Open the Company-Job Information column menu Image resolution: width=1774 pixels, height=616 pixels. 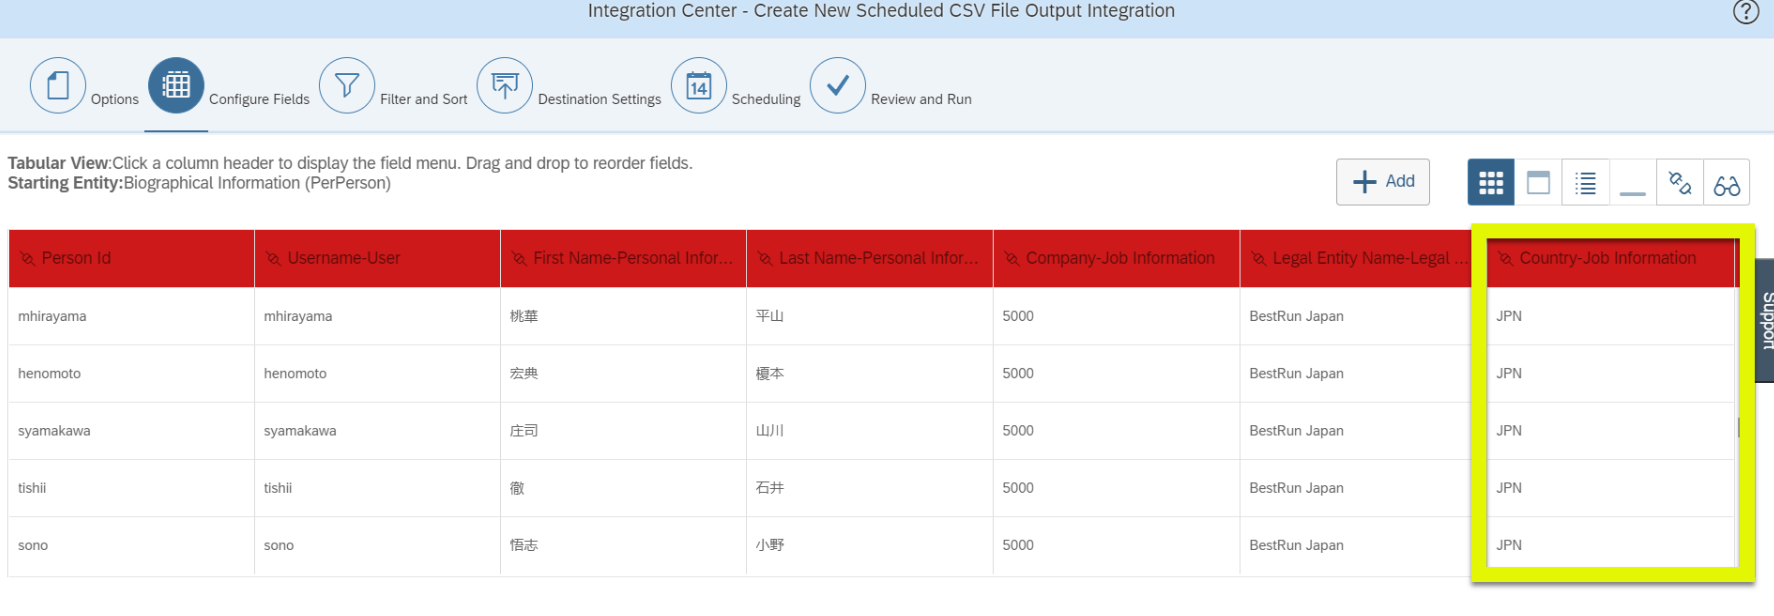click(1116, 258)
